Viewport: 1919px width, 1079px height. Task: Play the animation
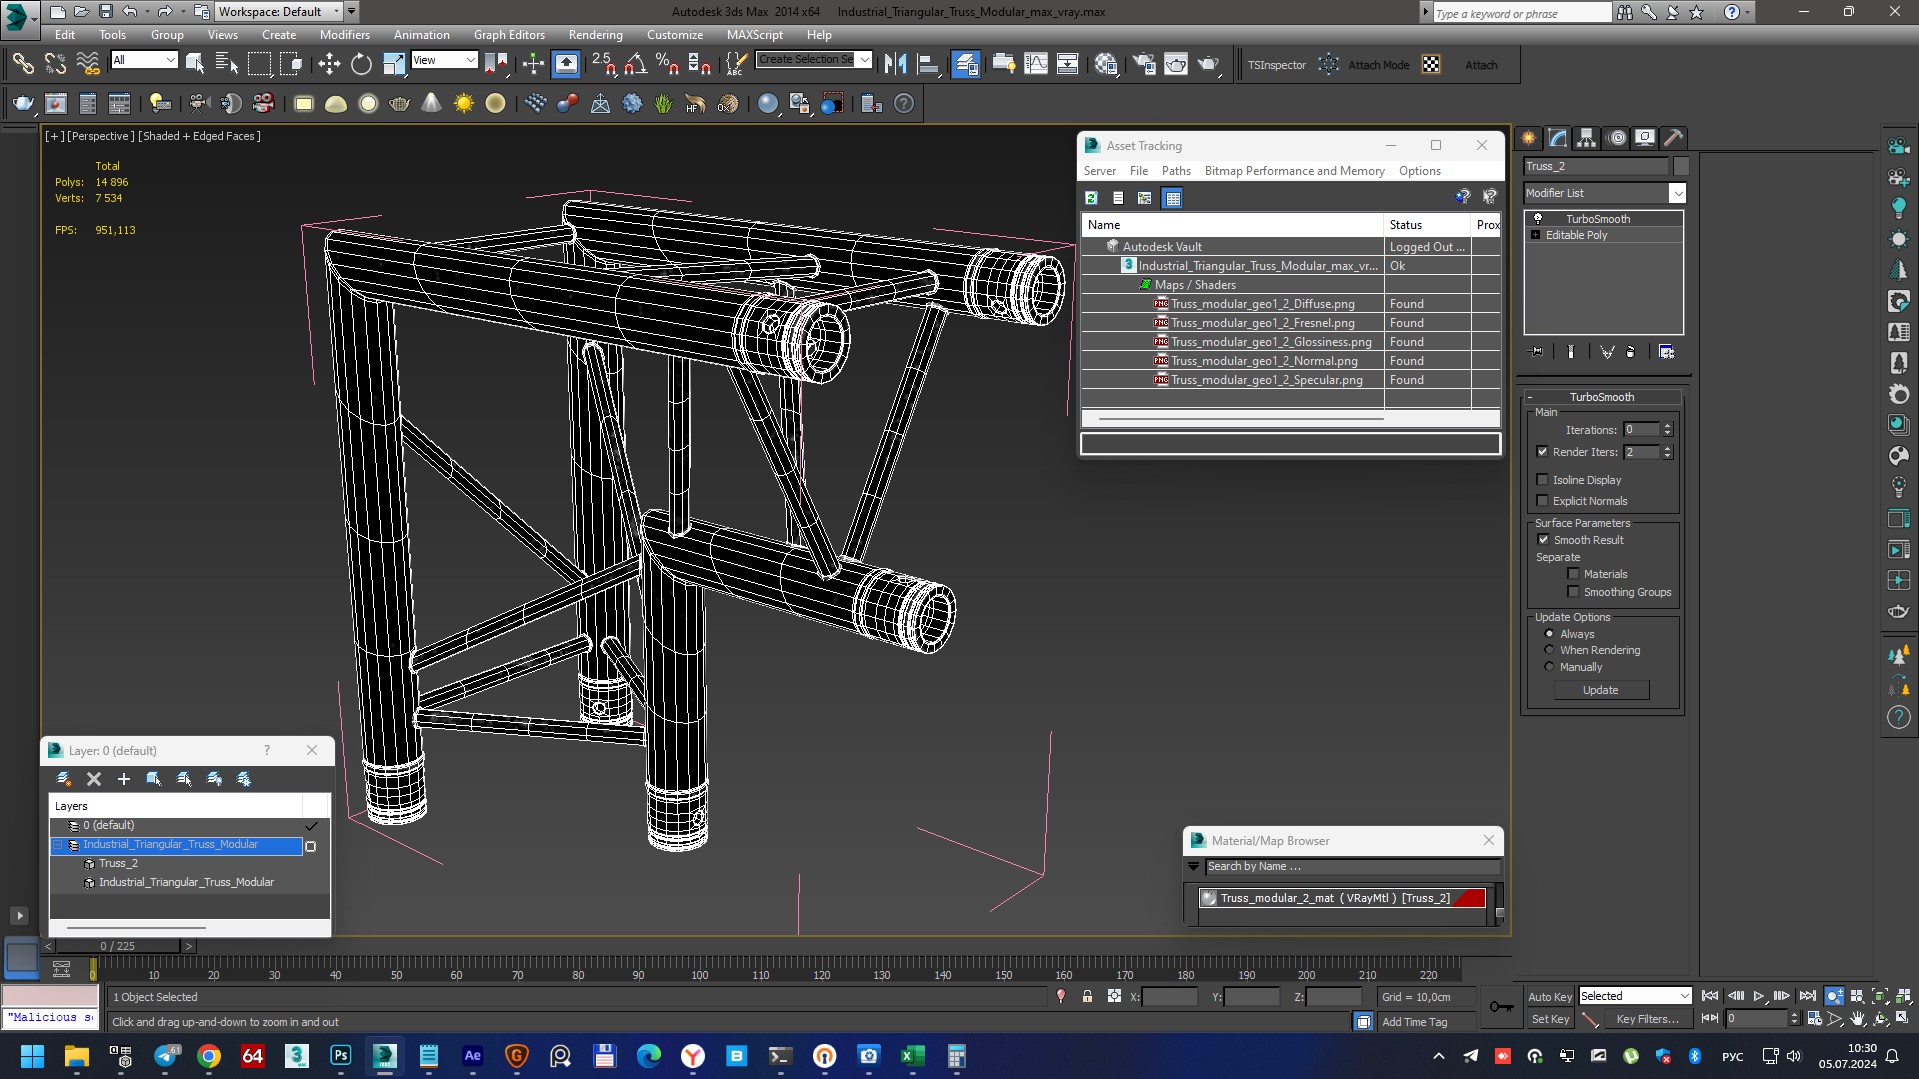pos(1758,996)
